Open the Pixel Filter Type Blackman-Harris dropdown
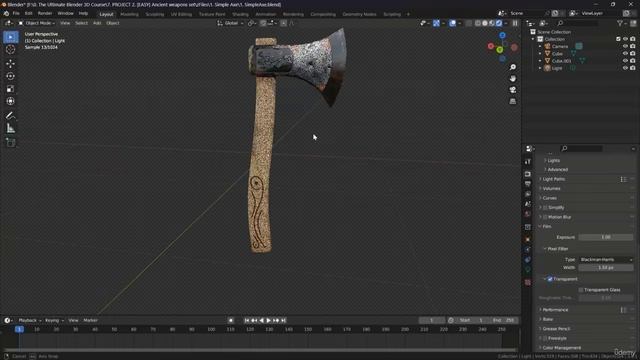Viewport: 640px width, 360px height. point(606,260)
